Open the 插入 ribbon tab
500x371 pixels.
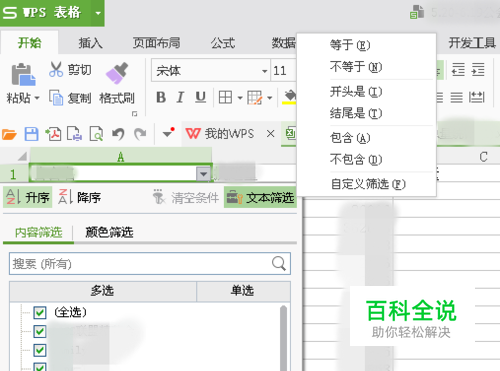(90, 43)
